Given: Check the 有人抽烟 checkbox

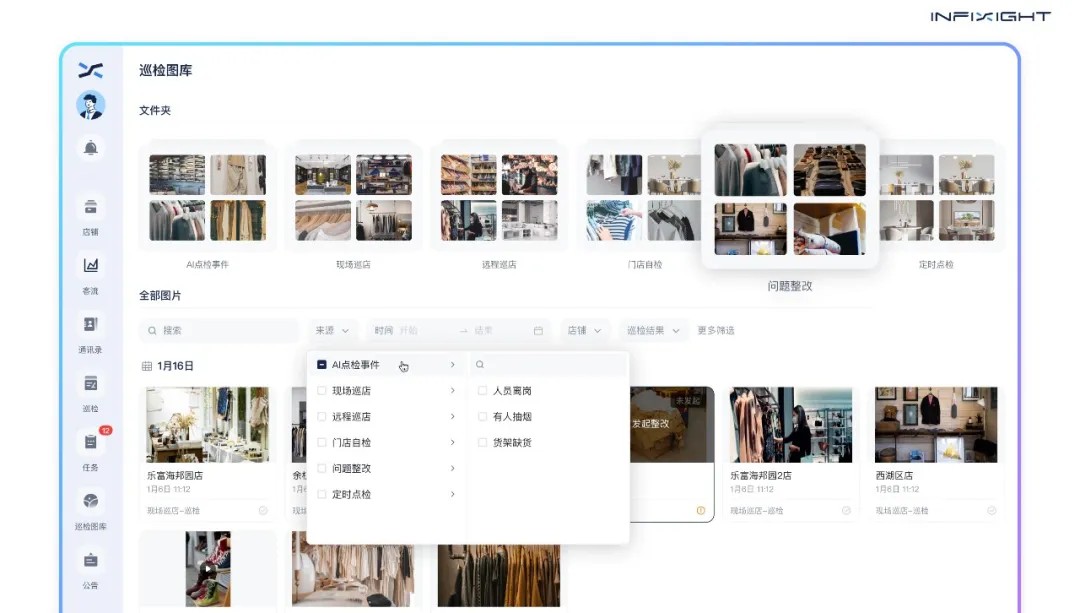Looking at the screenshot, I should pyautogui.click(x=482, y=417).
